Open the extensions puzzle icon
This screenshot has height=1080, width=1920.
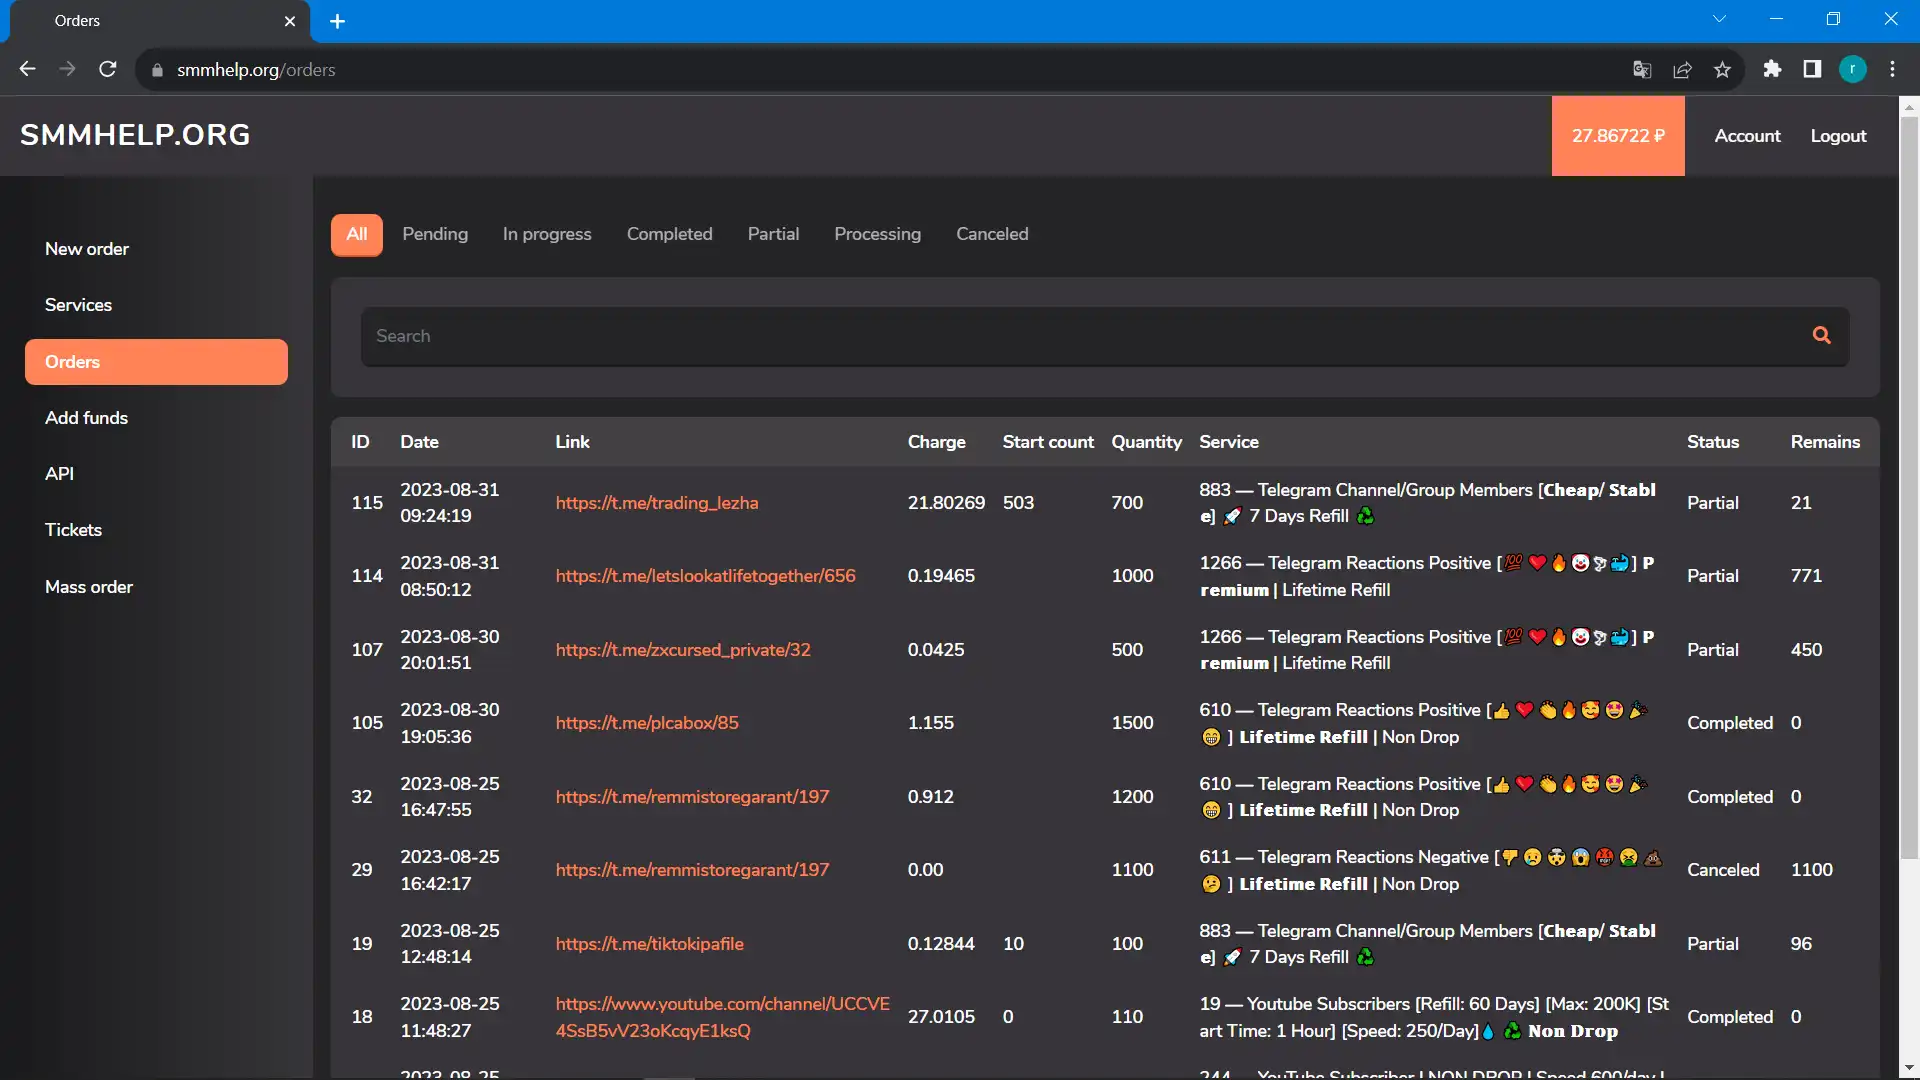click(1772, 69)
